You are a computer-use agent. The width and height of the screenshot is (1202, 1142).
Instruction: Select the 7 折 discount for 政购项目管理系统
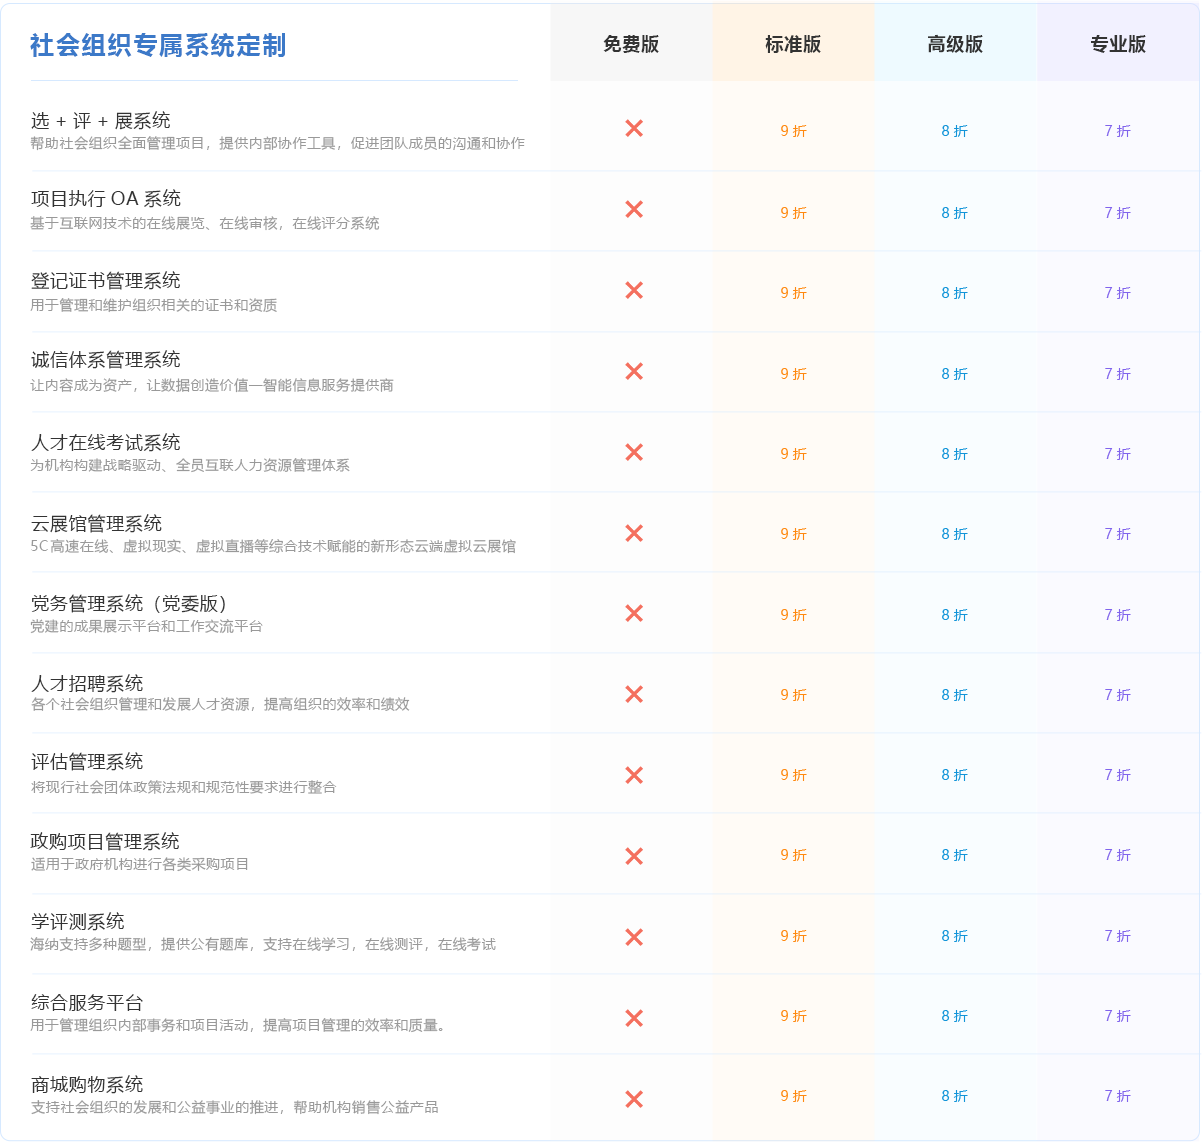[1118, 855]
